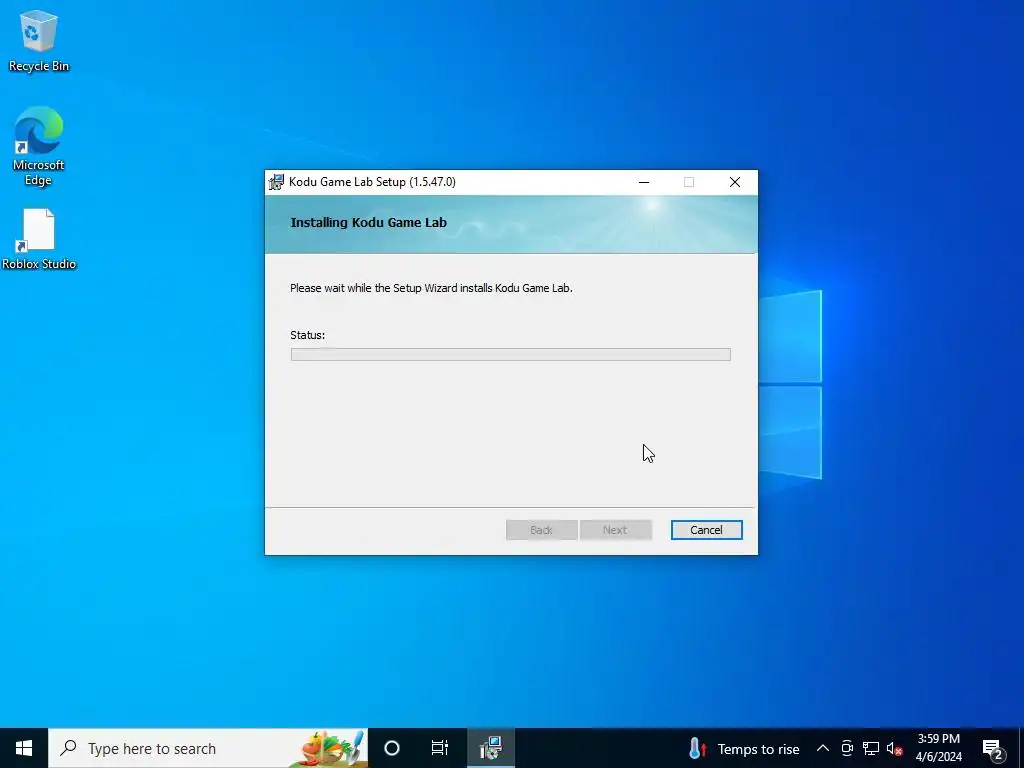
Task: Select the Roblox Studio desktop shortcut
Action: (x=39, y=239)
